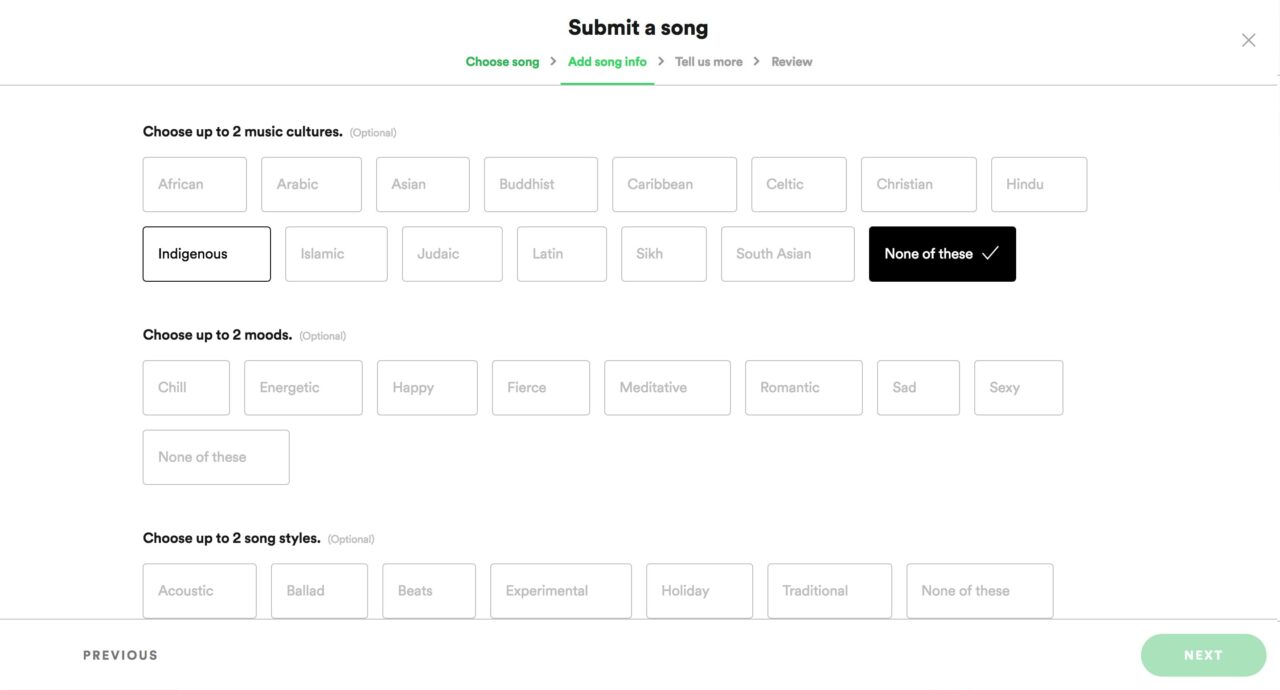Deselect the checked 'None of these' culture
Screen dimensions: 1280x690
click(941, 254)
